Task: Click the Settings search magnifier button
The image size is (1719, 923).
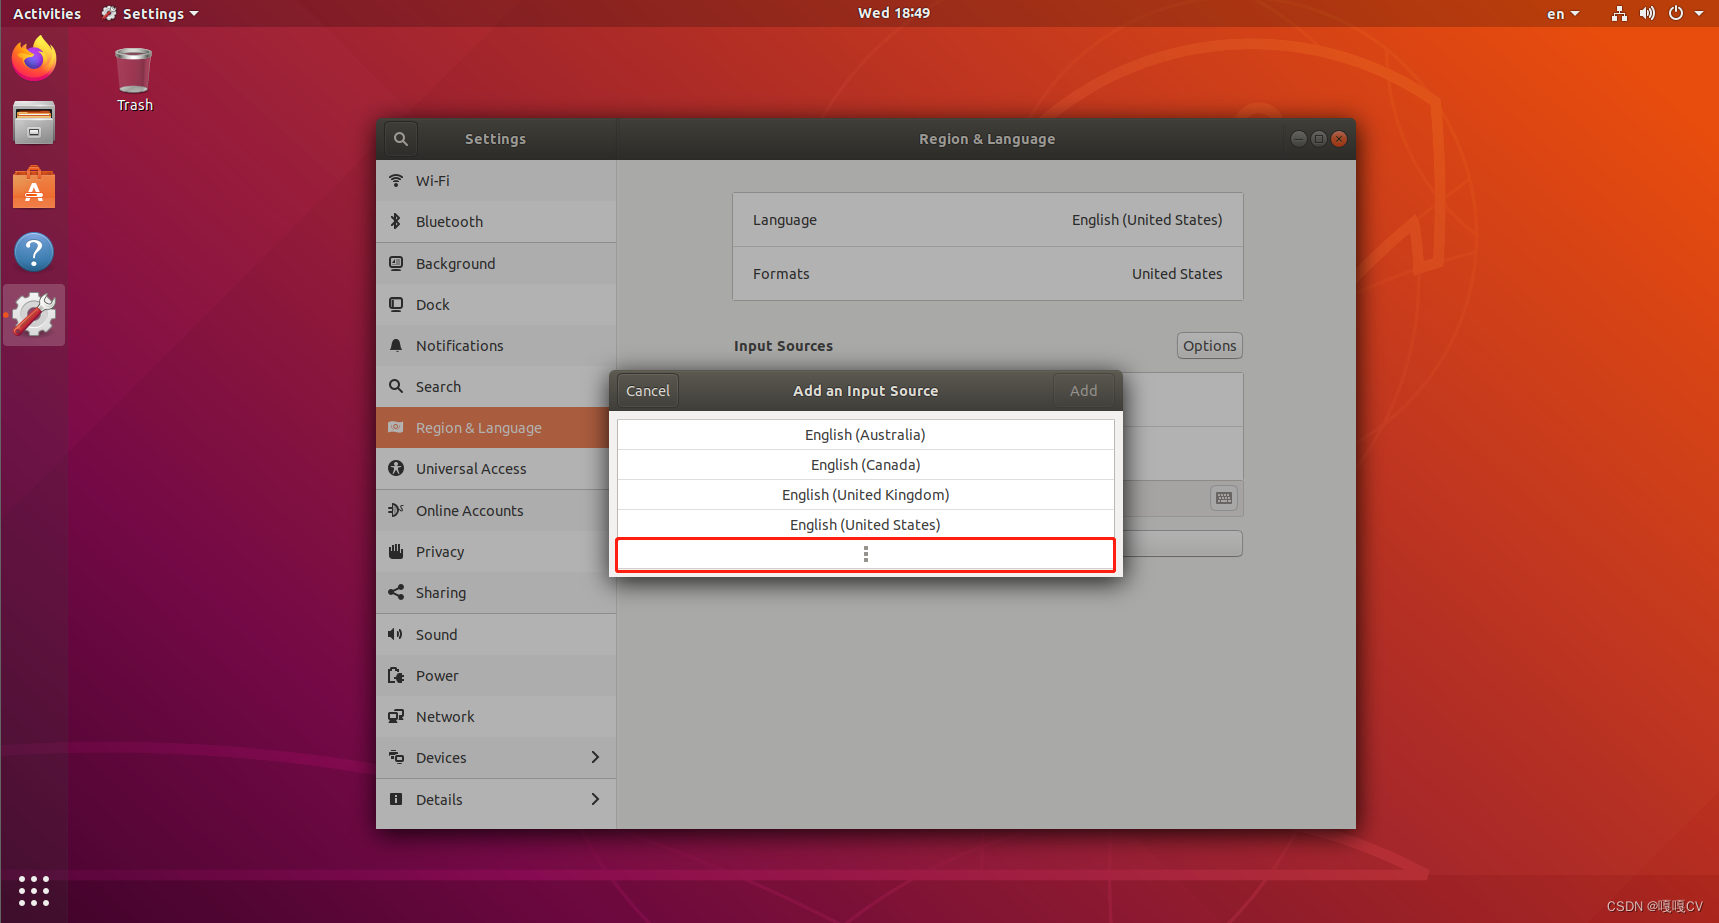Action: pyautogui.click(x=401, y=139)
